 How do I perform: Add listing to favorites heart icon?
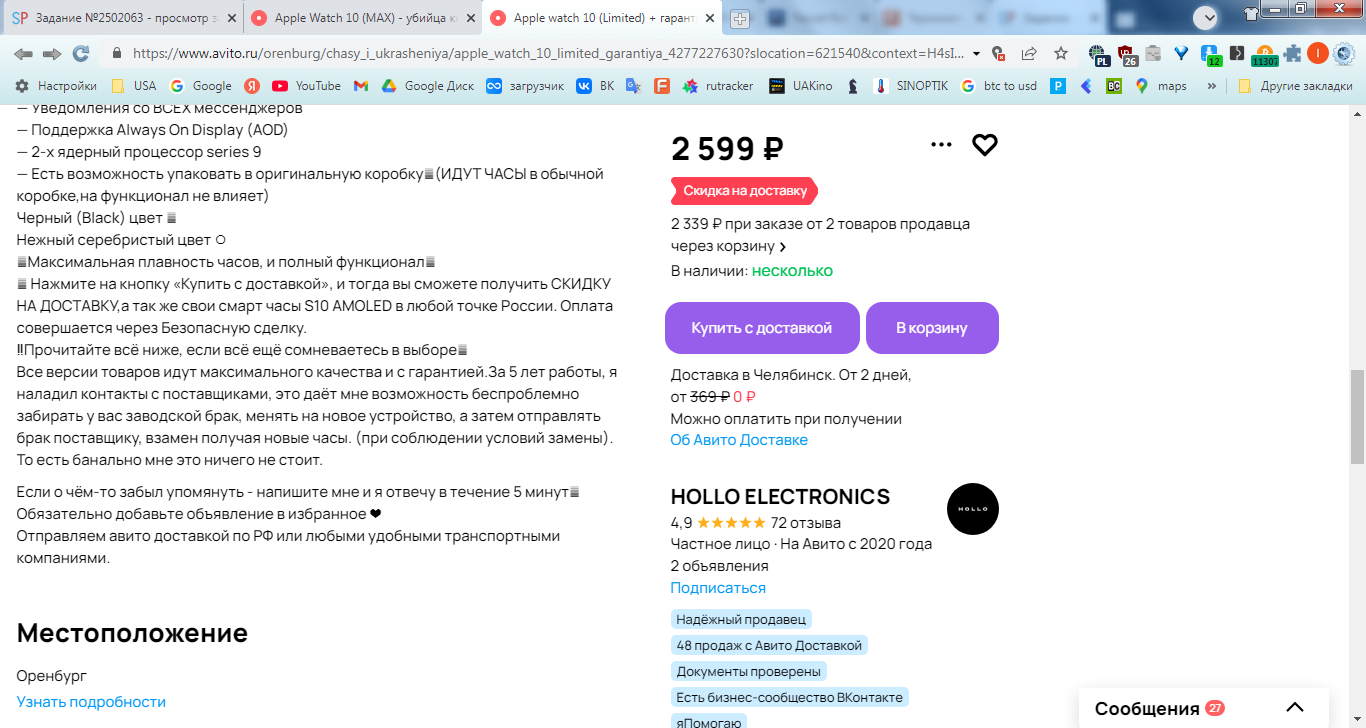[985, 145]
